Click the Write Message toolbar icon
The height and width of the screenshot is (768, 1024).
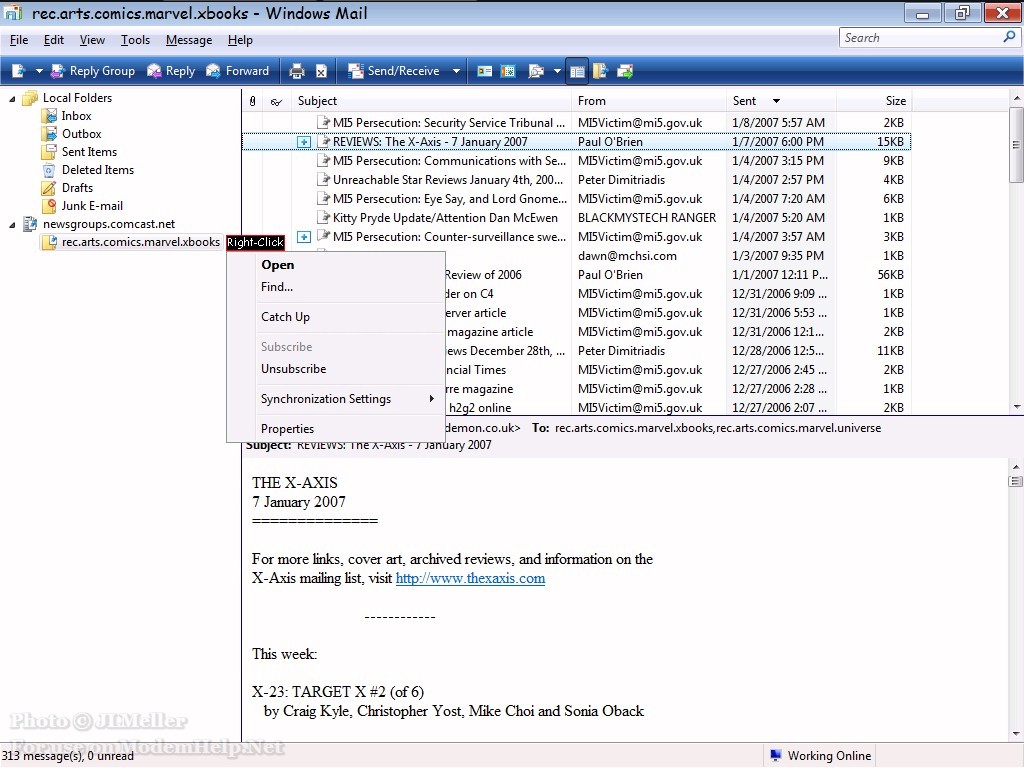tap(18, 71)
